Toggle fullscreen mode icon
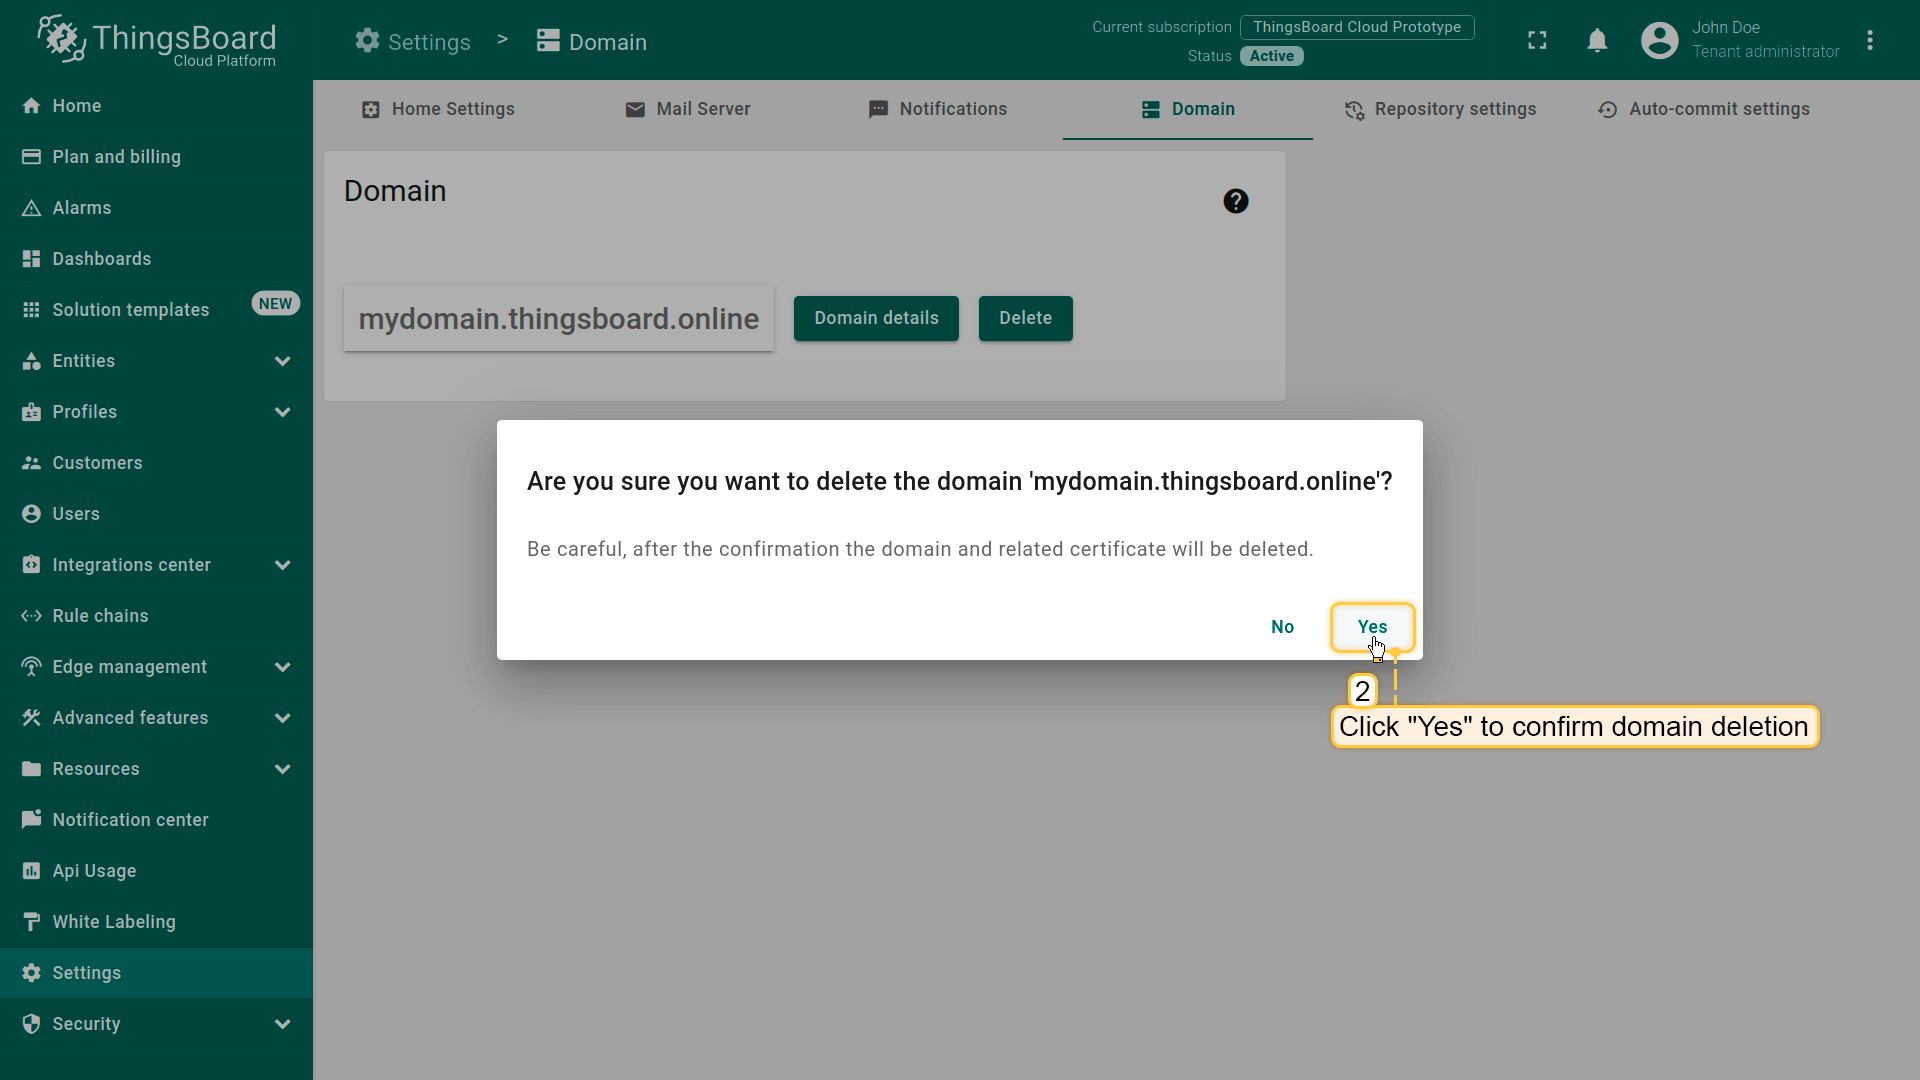 pyautogui.click(x=1537, y=40)
